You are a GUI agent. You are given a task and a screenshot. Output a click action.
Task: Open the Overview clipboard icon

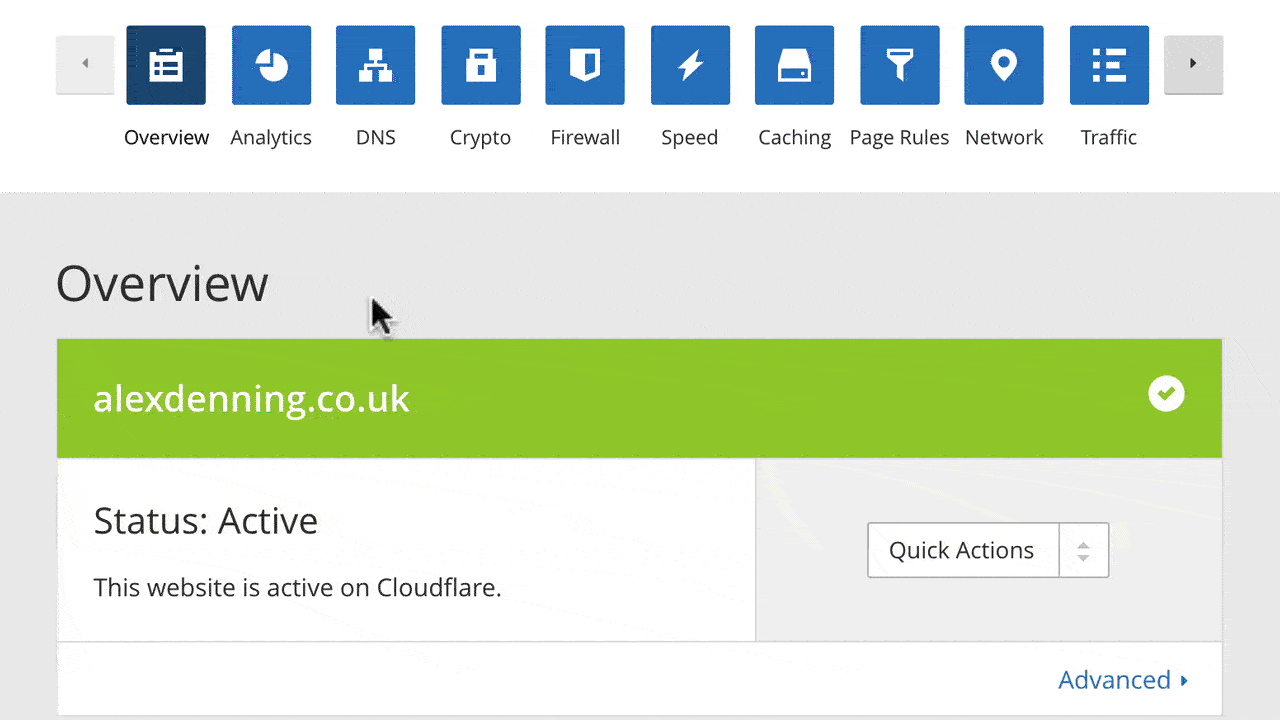tap(166, 65)
